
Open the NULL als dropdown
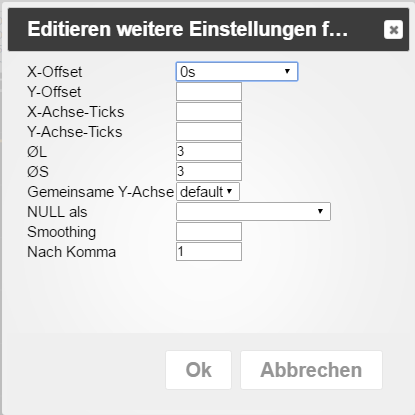click(x=253, y=211)
